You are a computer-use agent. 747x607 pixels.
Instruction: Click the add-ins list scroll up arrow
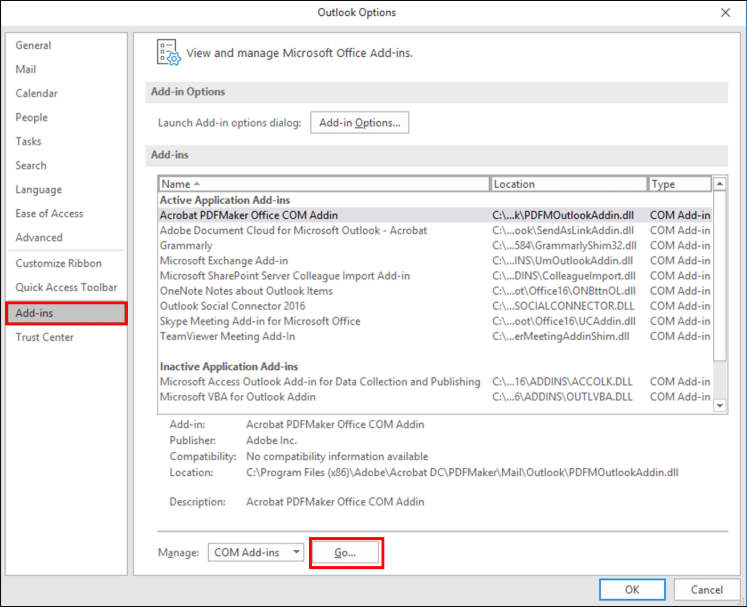720,184
